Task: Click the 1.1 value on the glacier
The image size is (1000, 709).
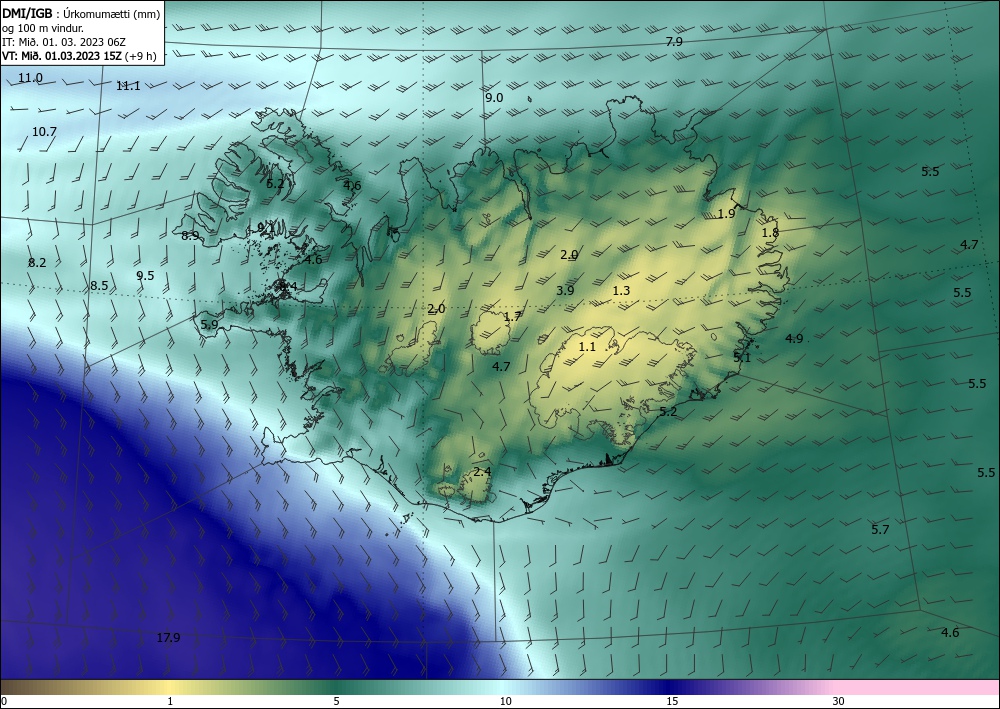Action: (x=587, y=347)
